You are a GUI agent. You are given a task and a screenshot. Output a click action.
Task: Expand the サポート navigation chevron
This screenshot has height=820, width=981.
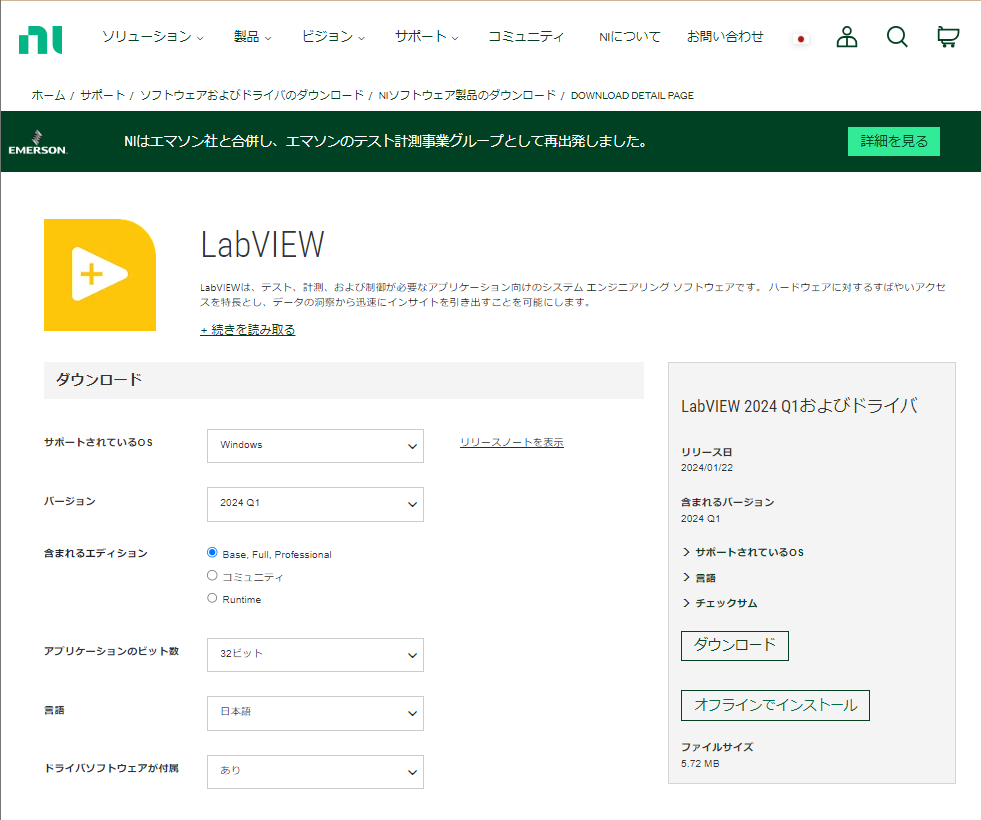pos(455,35)
